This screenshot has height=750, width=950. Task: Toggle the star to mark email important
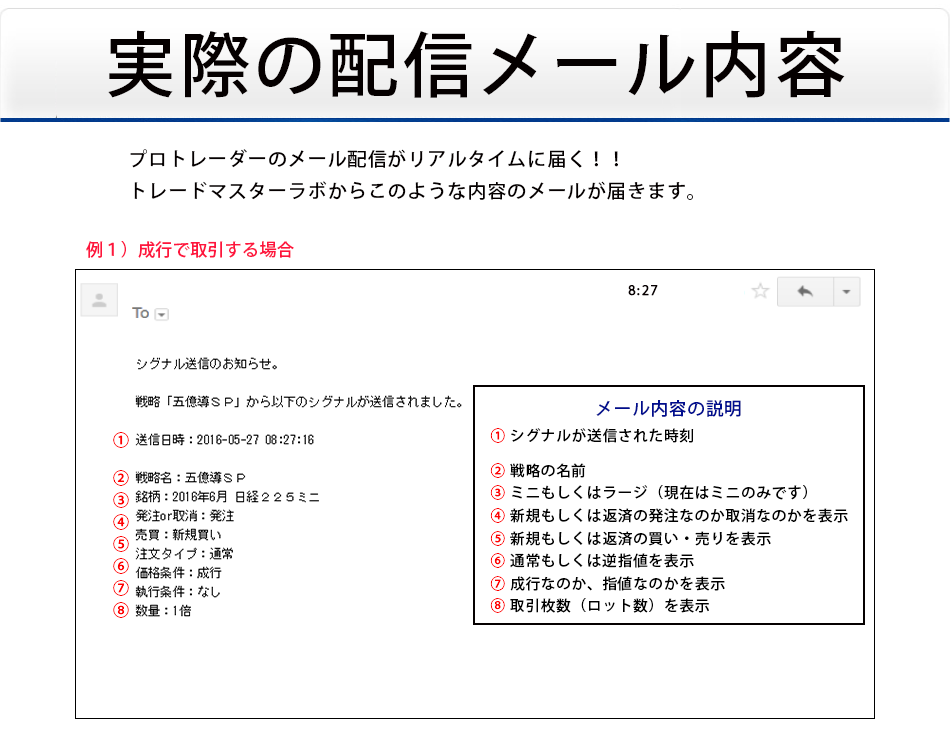click(x=761, y=291)
